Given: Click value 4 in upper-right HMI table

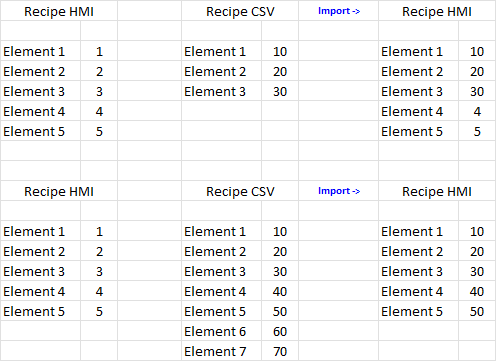Looking at the screenshot, I should tap(477, 111).
